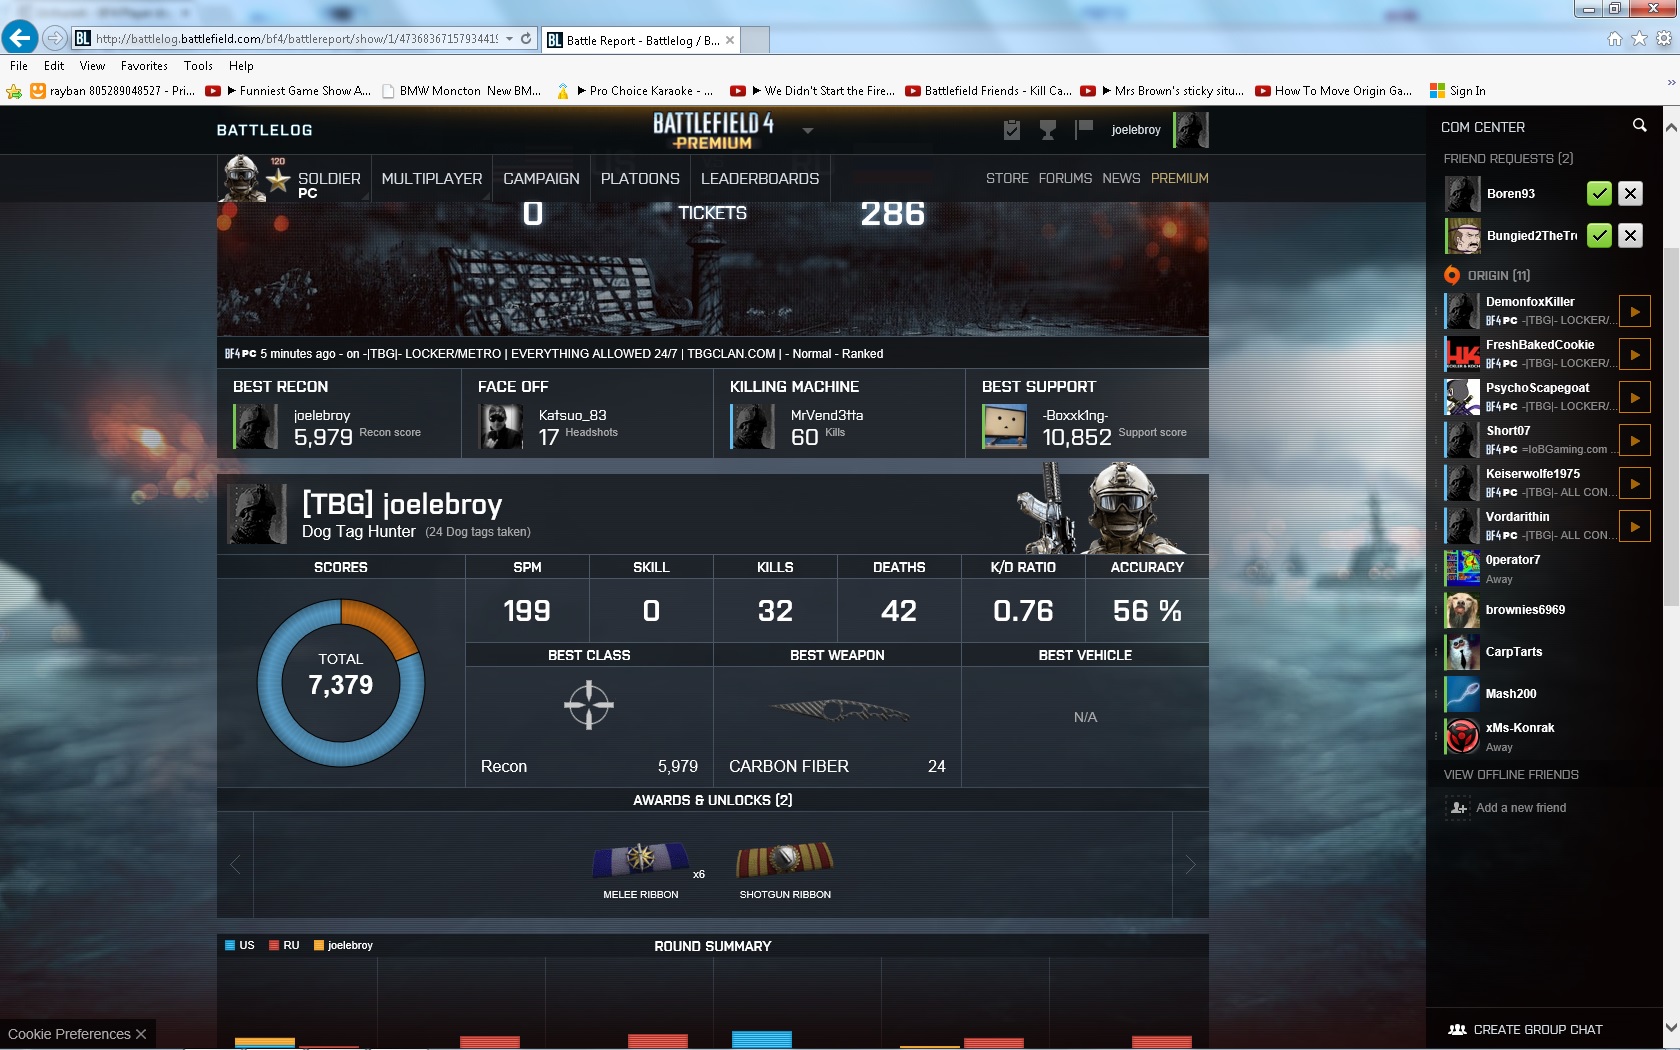Search the Com Center with magnifier icon

[x=1639, y=126]
